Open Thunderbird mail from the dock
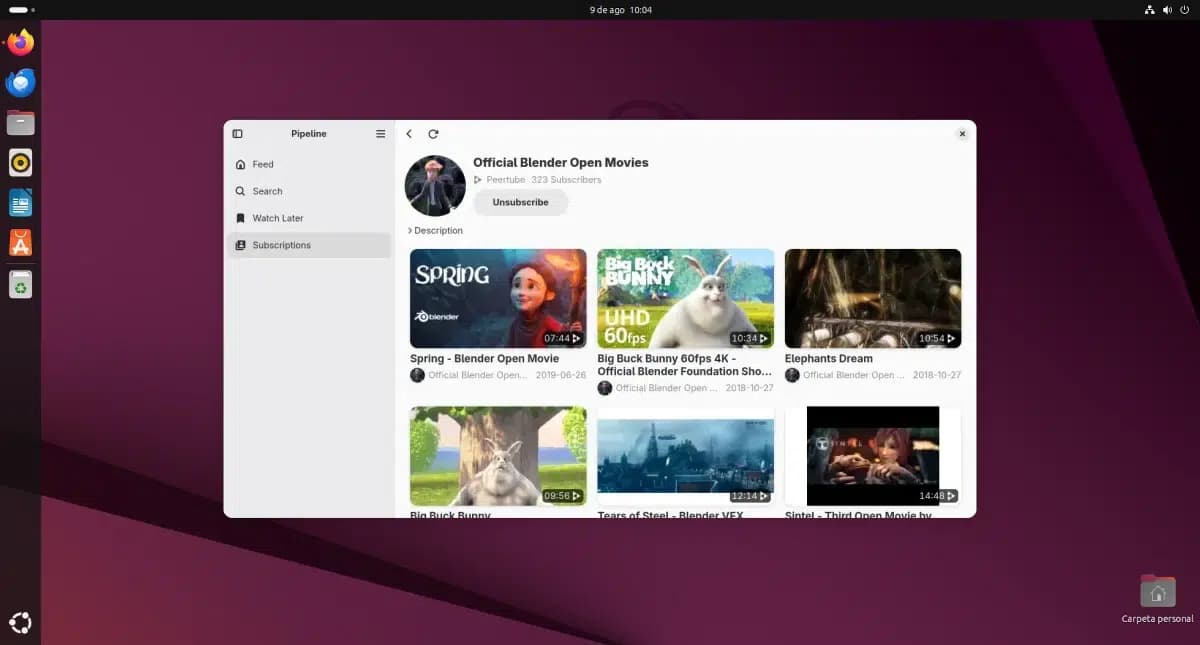The width and height of the screenshot is (1200, 645). tap(20, 83)
